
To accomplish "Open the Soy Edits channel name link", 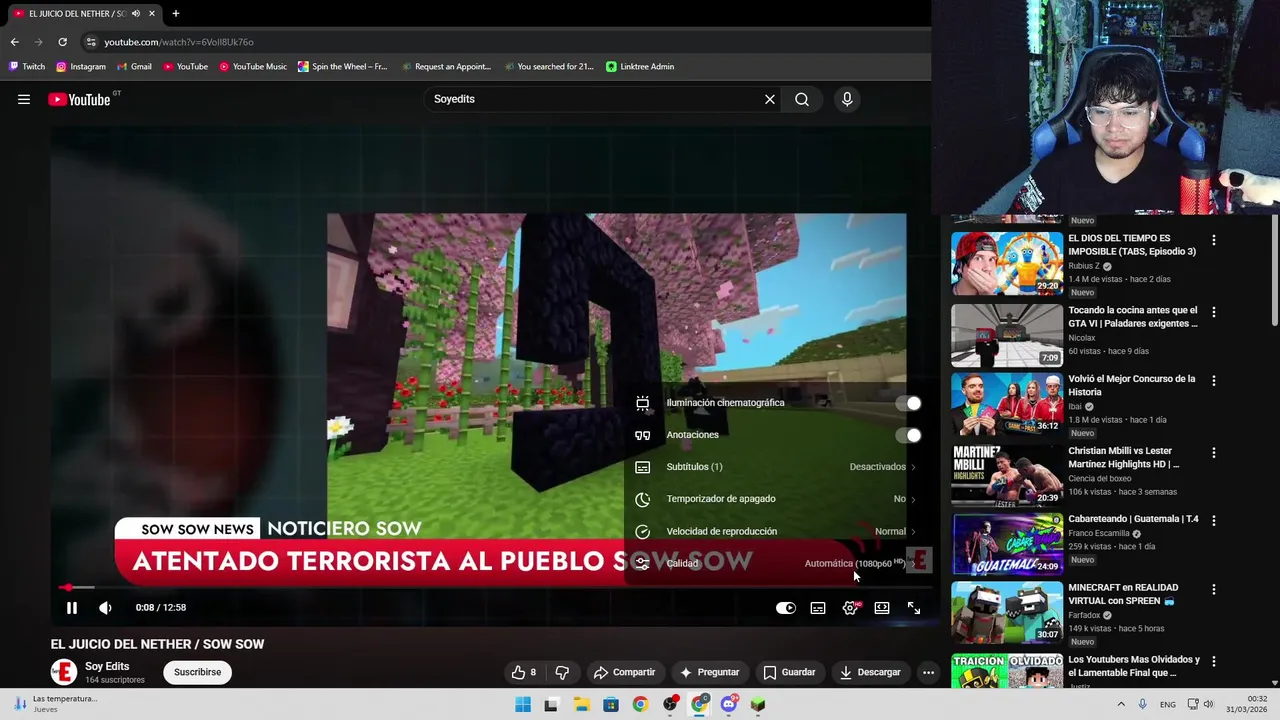I will [107, 666].
